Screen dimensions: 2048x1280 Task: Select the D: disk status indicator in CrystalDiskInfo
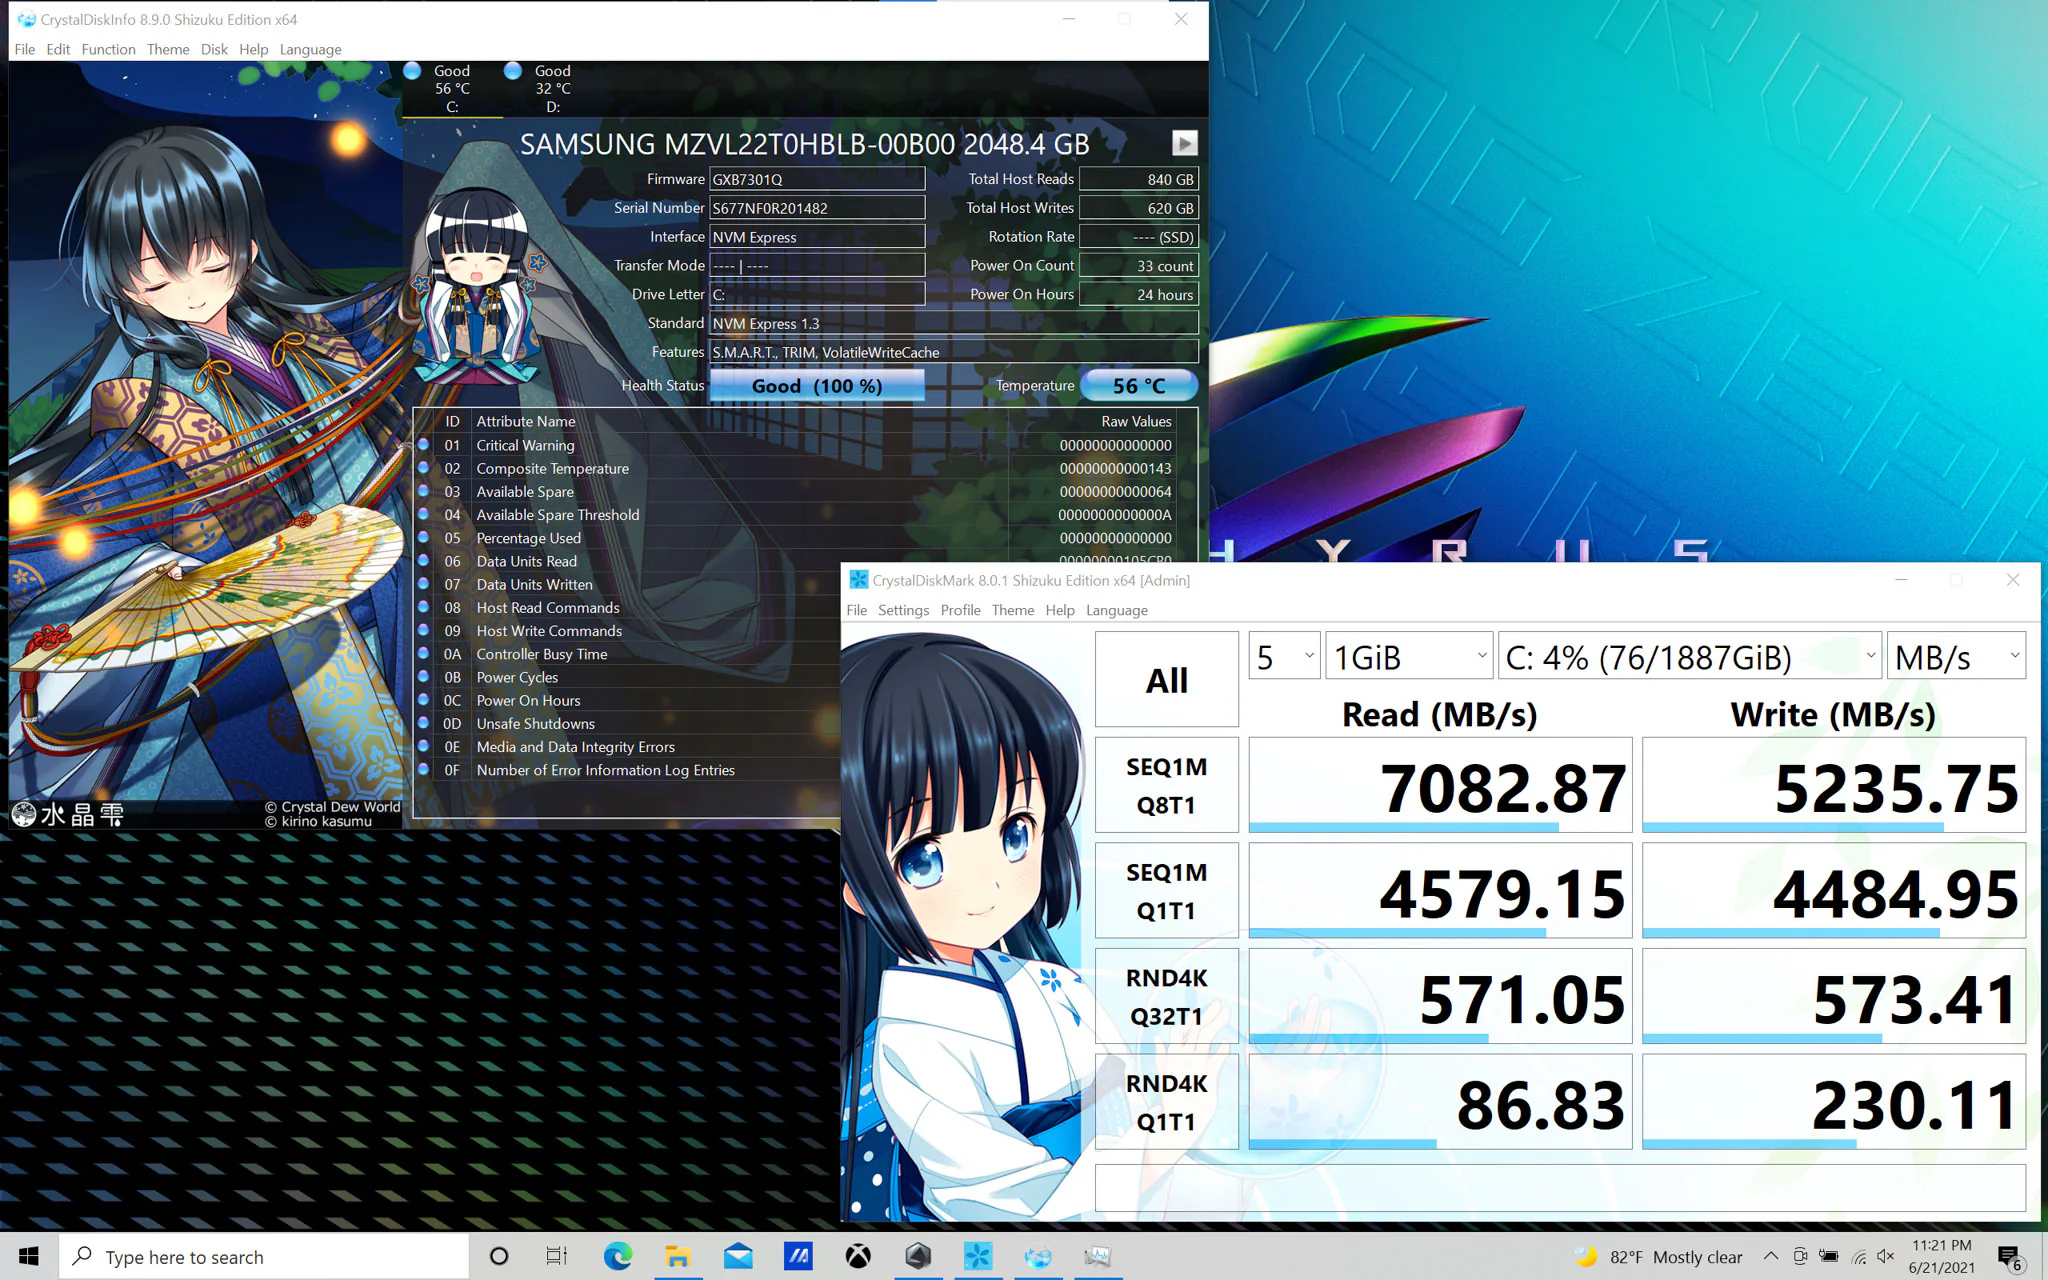(x=553, y=88)
